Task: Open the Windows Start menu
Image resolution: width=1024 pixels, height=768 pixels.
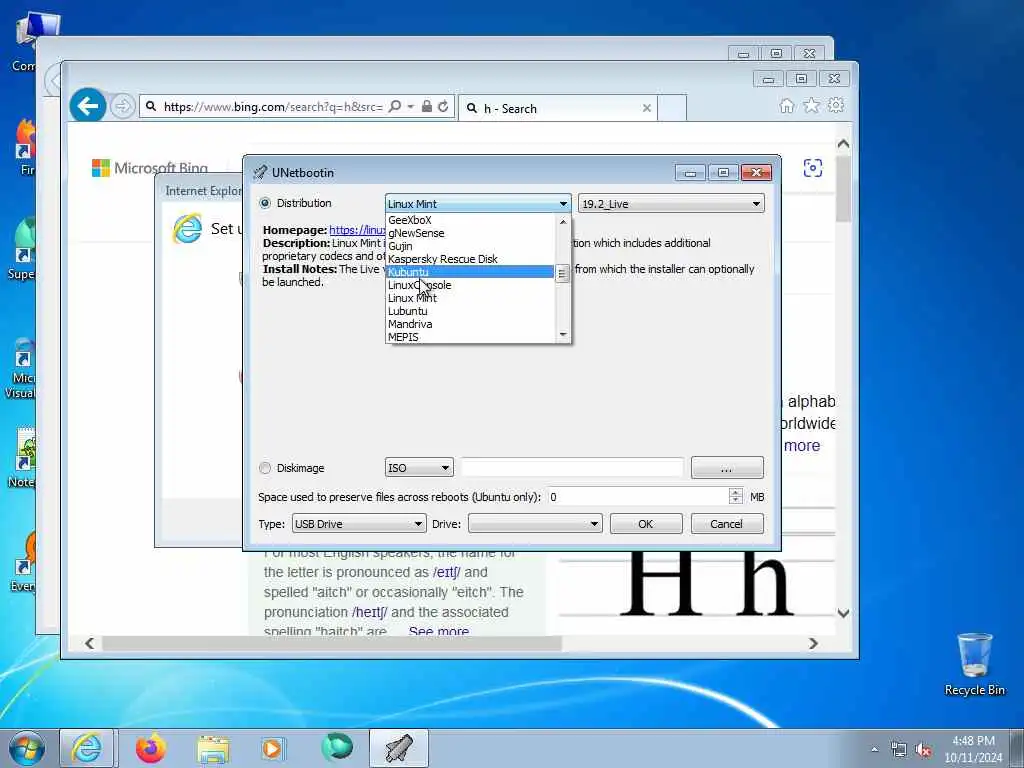Action: click(27, 748)
